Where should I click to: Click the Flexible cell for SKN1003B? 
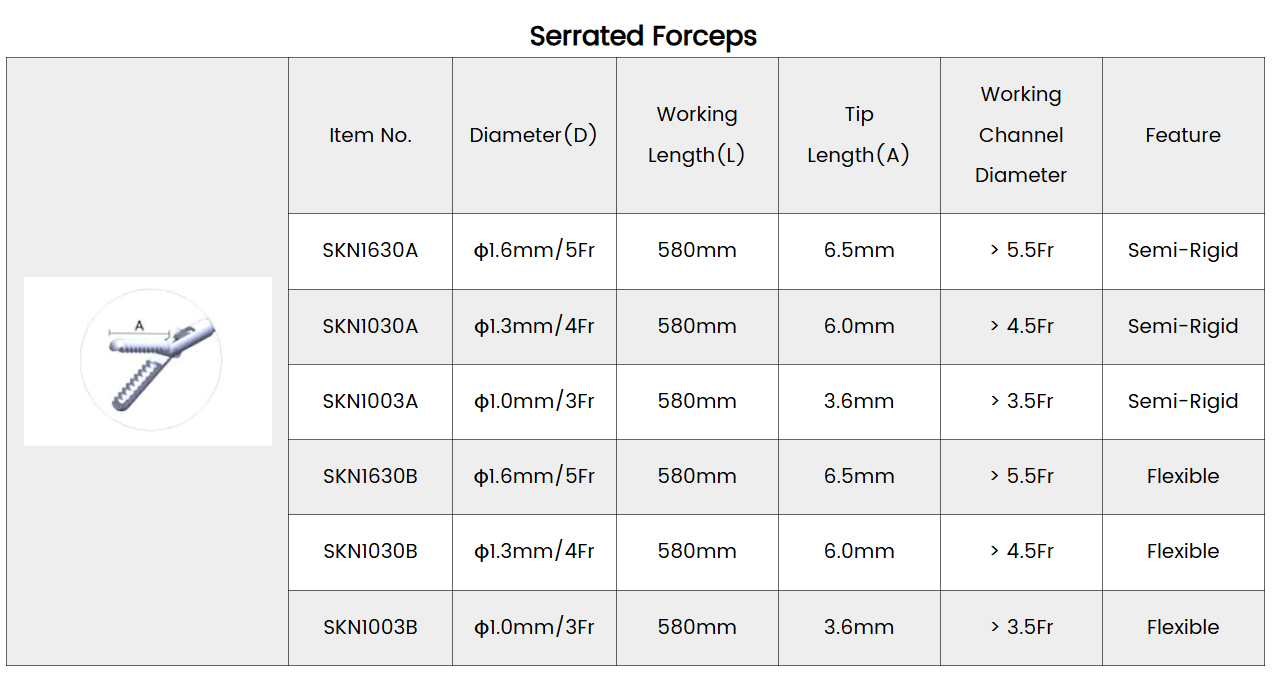[x=1183, y=627]
